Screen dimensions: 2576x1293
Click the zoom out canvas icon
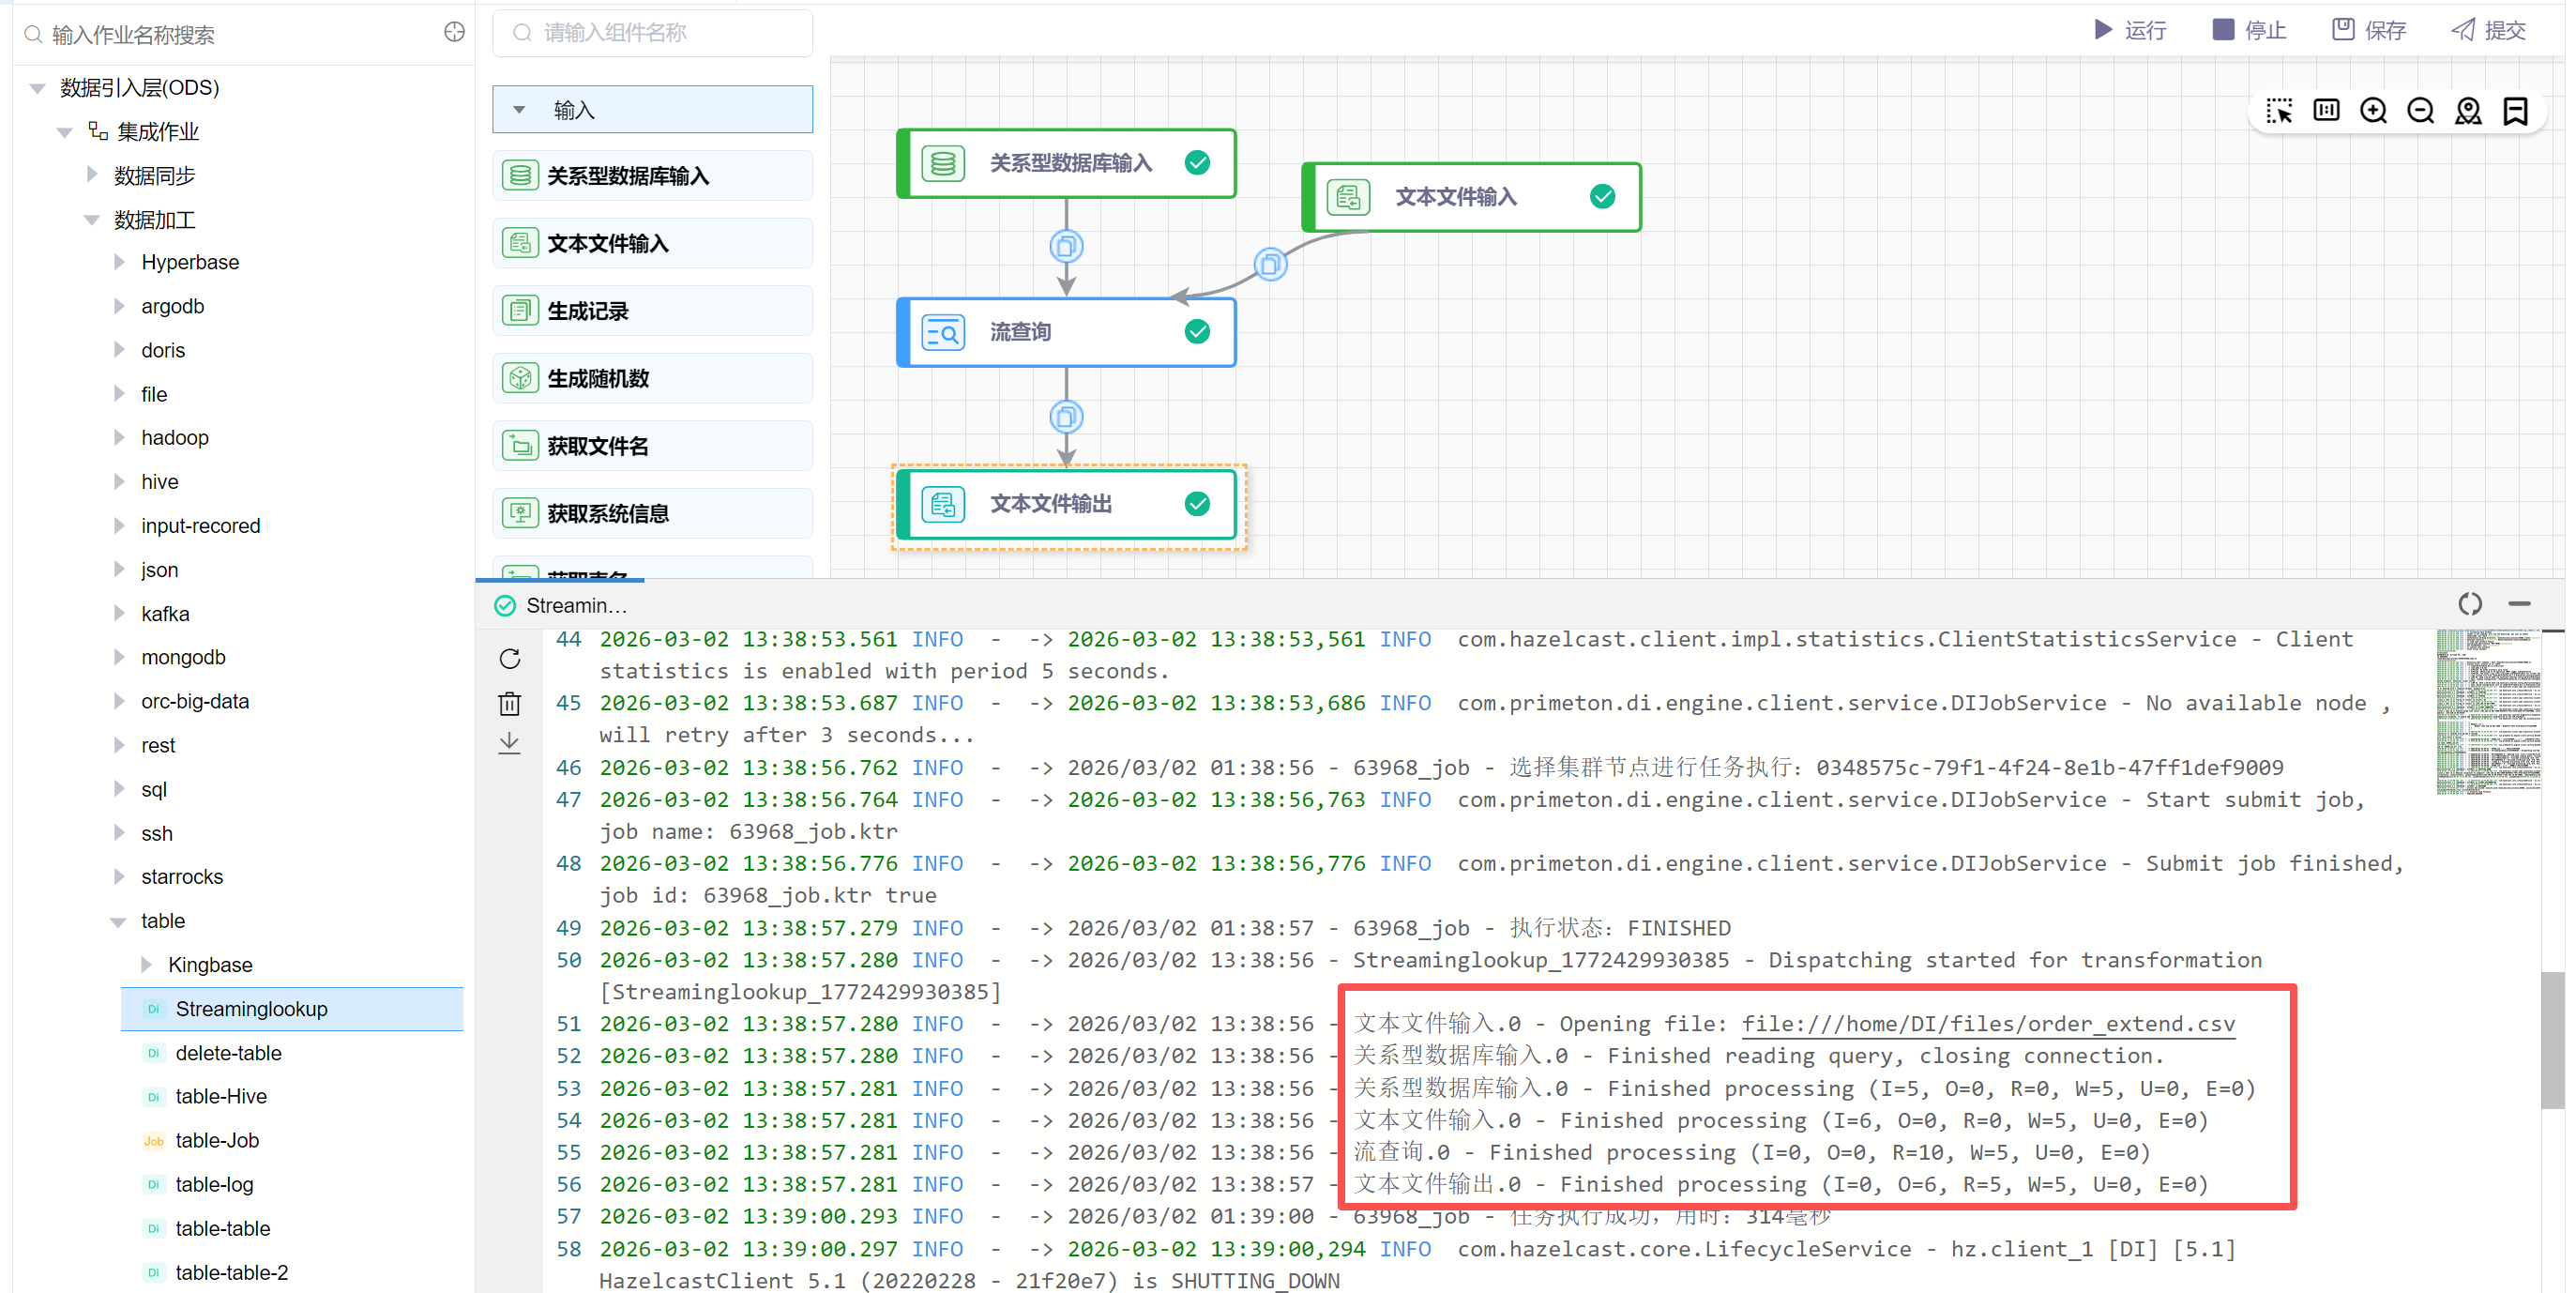pyautogui.click(x=2419, y=111)
